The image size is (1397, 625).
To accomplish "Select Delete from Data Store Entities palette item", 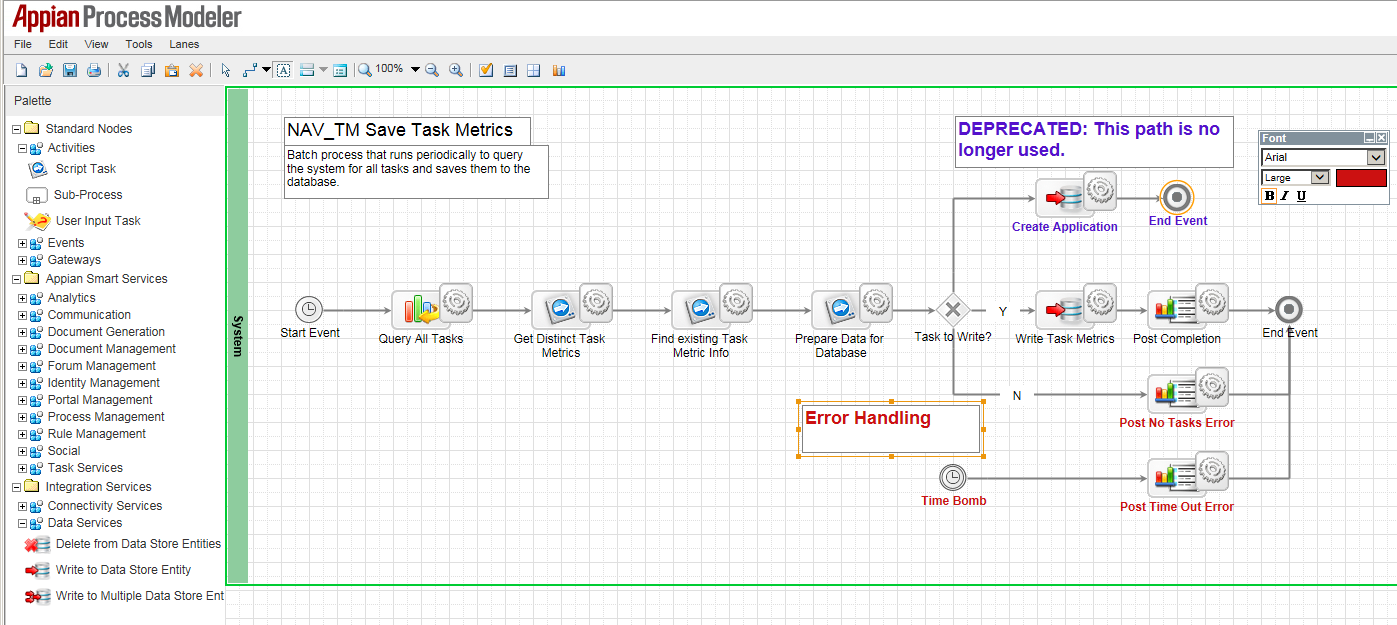I will coord(123,544).
